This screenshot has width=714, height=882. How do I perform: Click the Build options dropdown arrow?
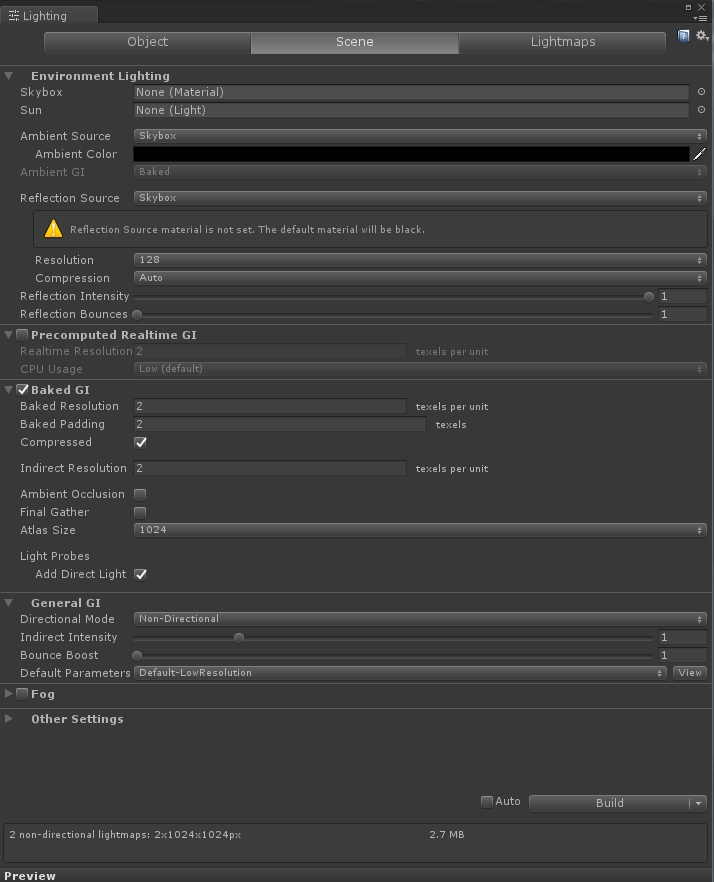click(698, 803)
